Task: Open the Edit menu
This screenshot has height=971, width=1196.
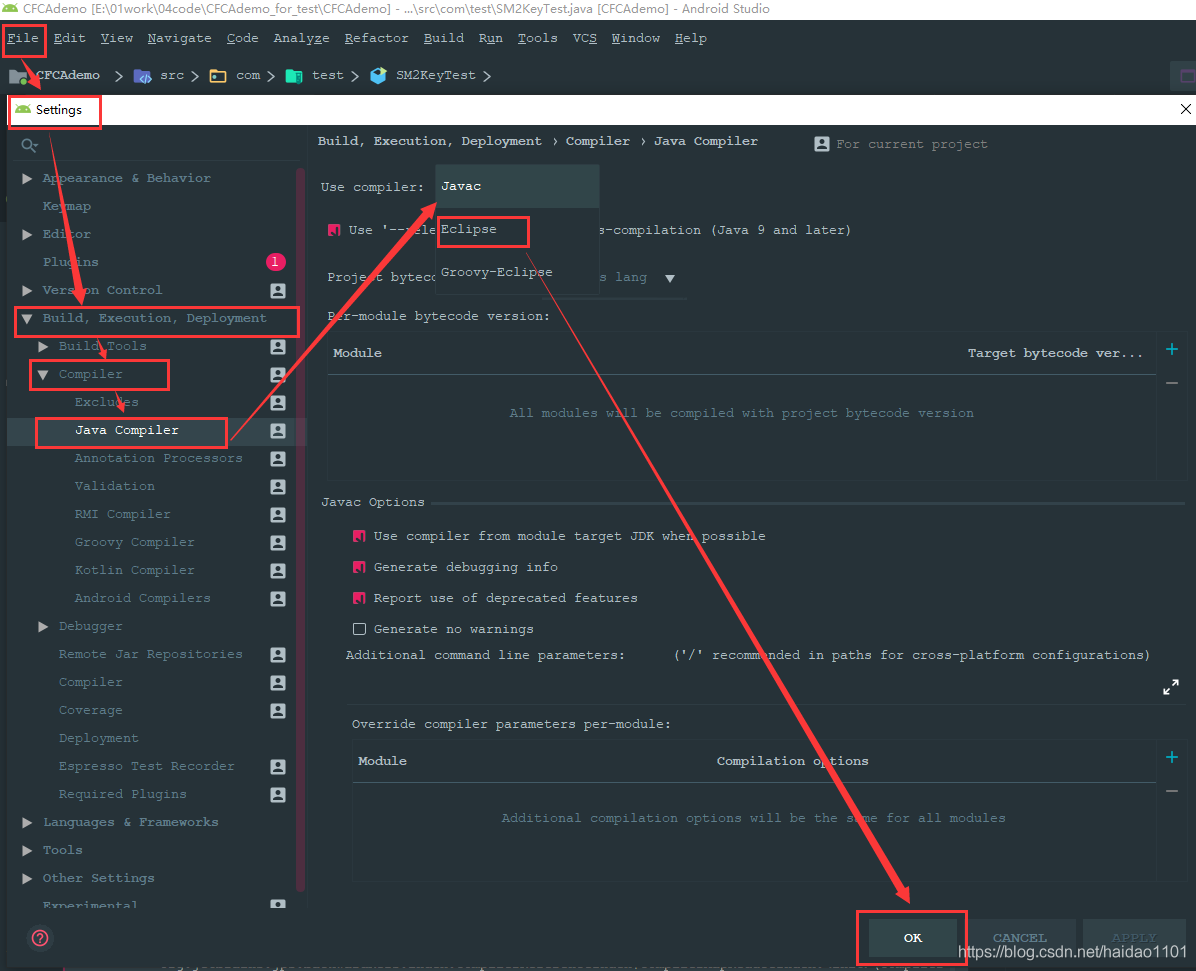Action: 69,38
